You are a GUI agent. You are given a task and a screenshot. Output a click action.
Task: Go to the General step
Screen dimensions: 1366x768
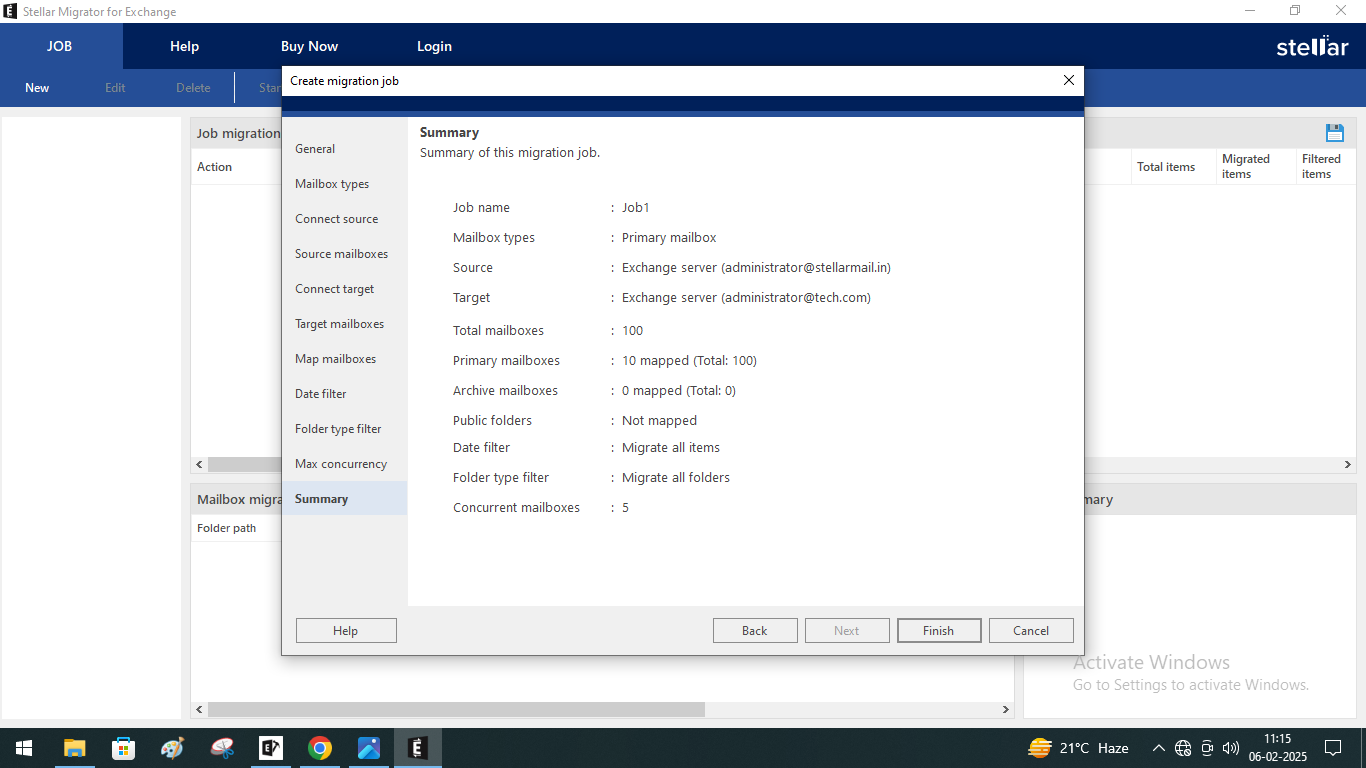click(x=315, y=149)
